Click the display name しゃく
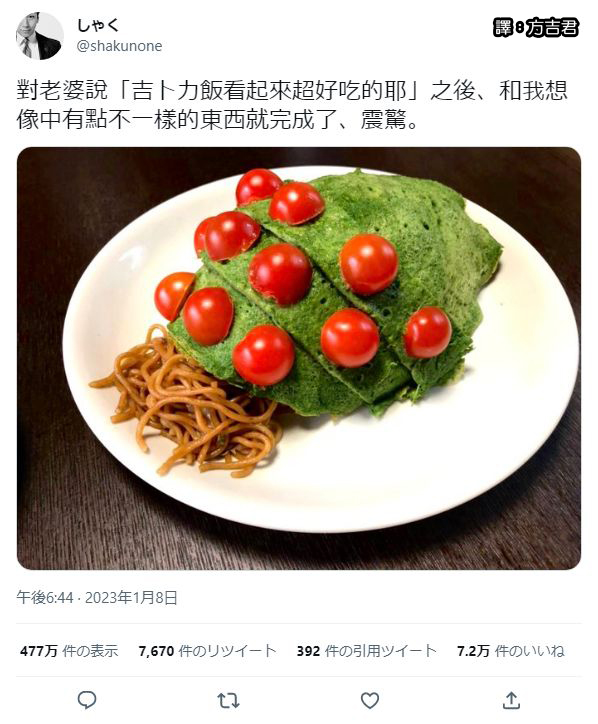Image resolution: width=598 pixels, height=724 pixels. pos(97,25)
